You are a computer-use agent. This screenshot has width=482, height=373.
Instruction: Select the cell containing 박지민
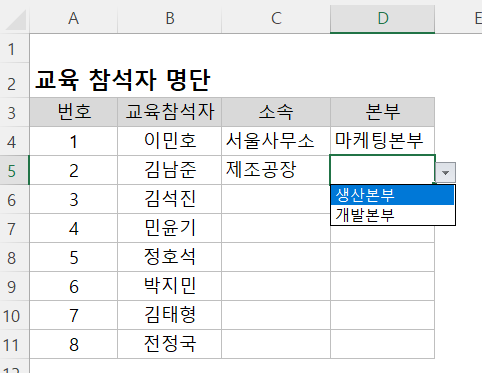(170, 286)
